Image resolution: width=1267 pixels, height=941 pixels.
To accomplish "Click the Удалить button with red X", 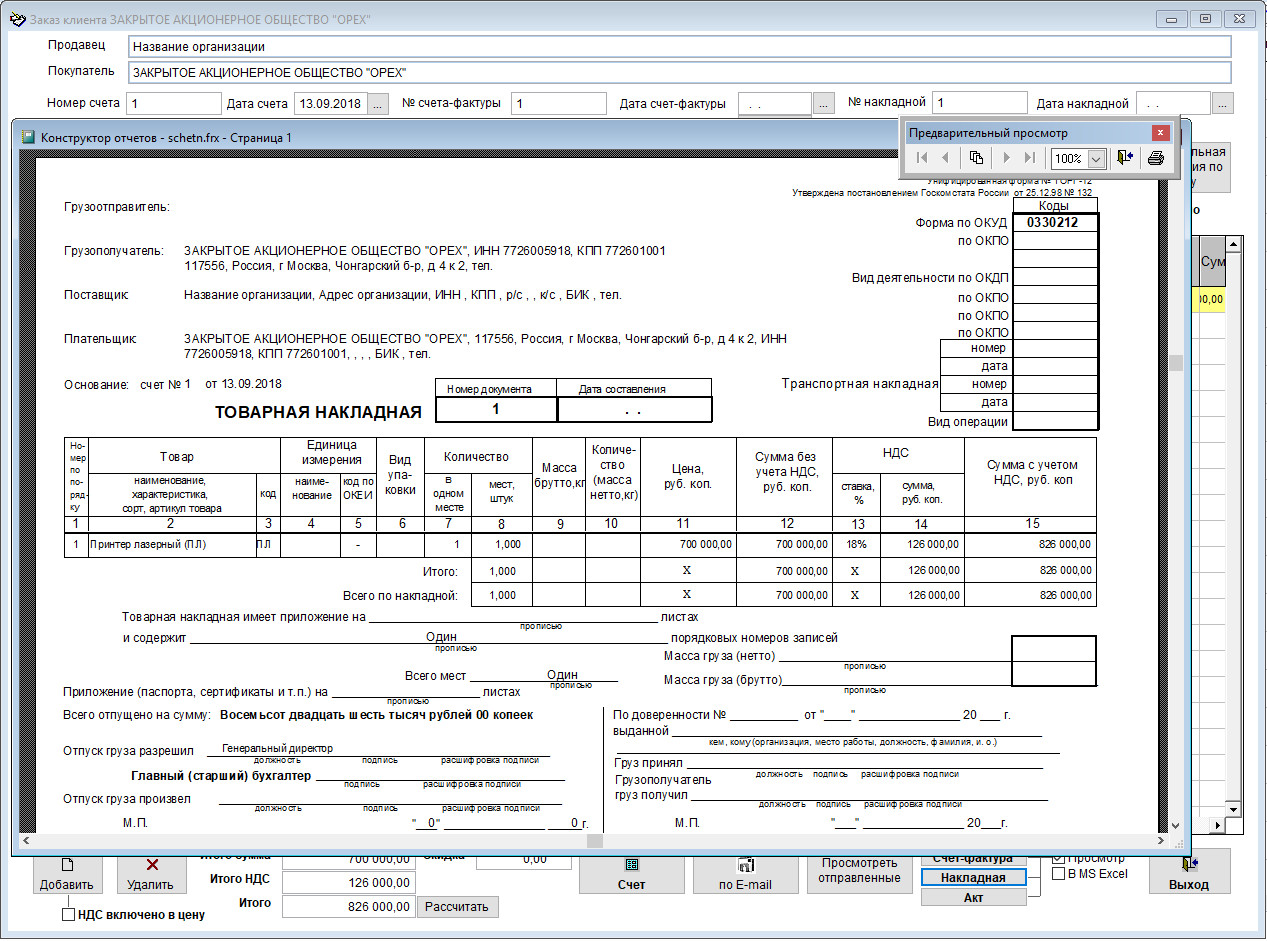I will [151, 874].
